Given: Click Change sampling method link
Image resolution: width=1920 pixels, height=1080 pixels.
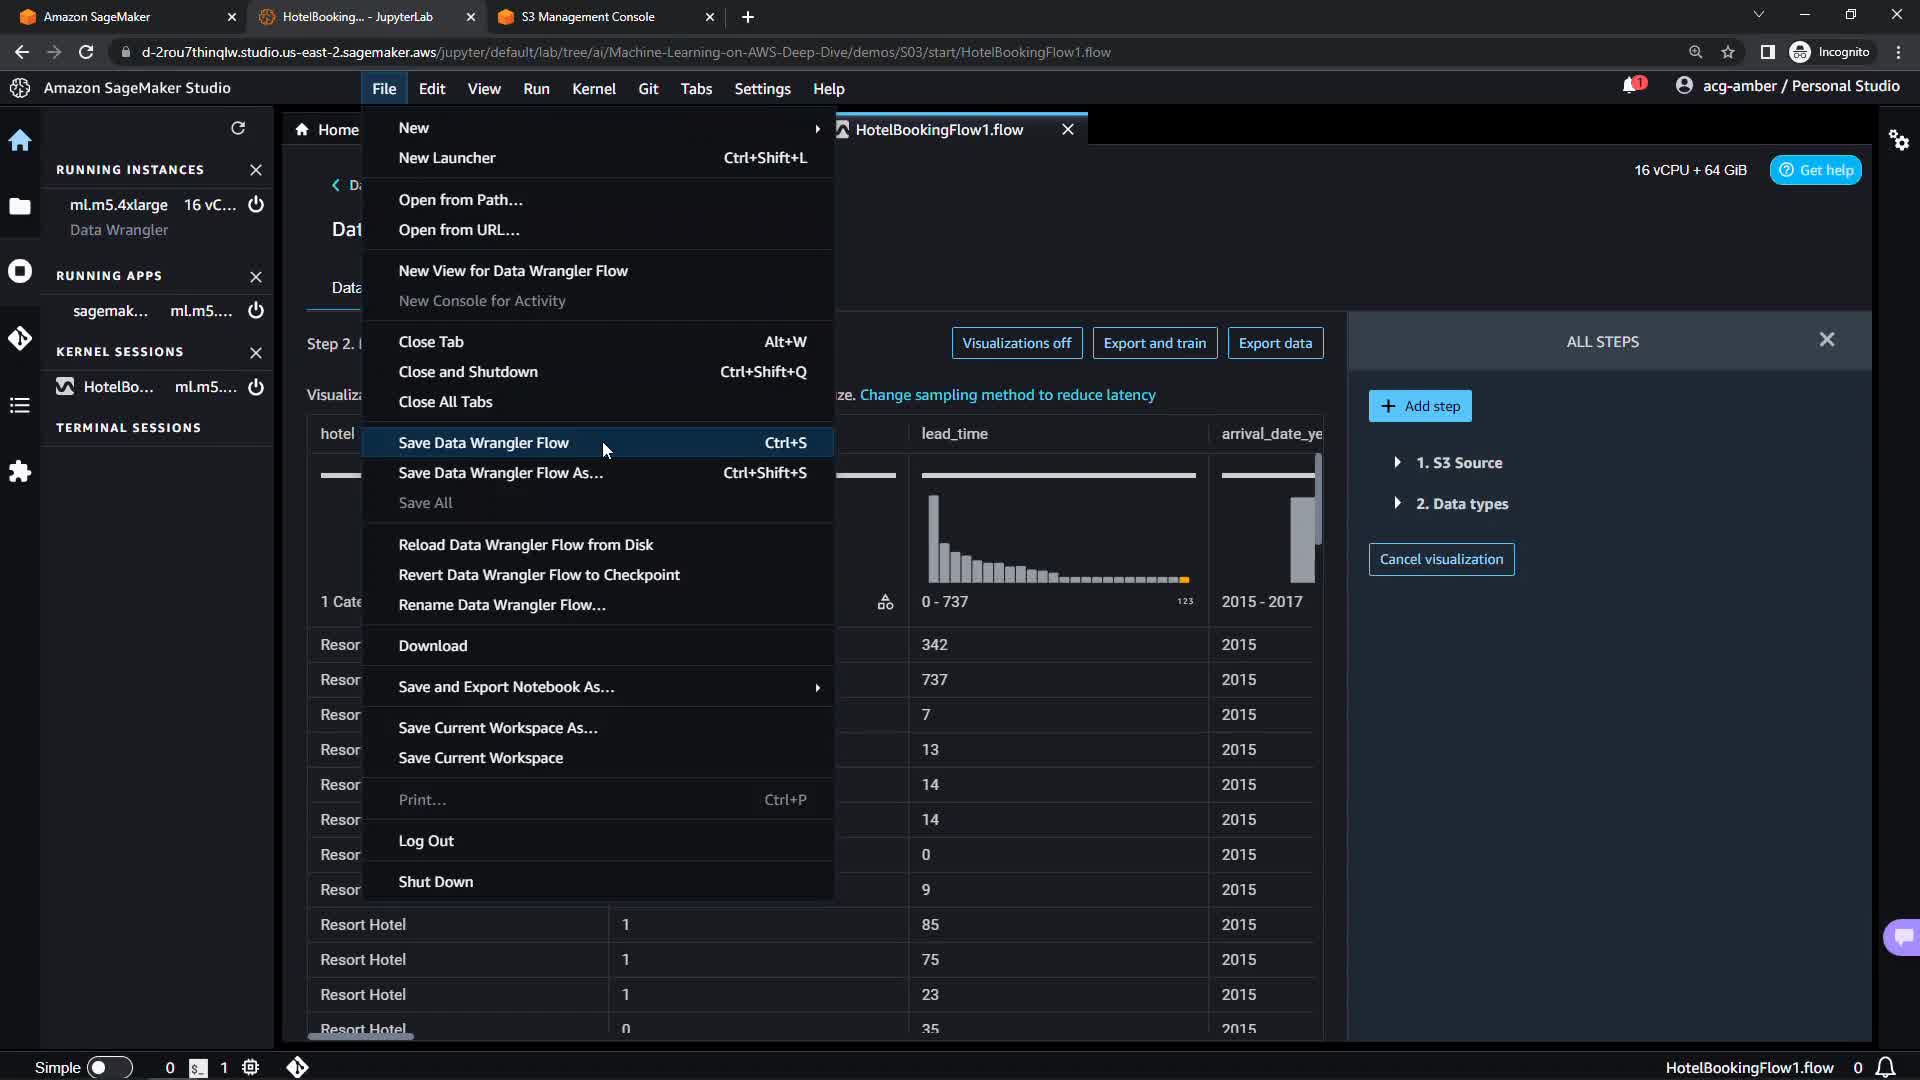Looking at the screenshot, I should pos(1007,395).
